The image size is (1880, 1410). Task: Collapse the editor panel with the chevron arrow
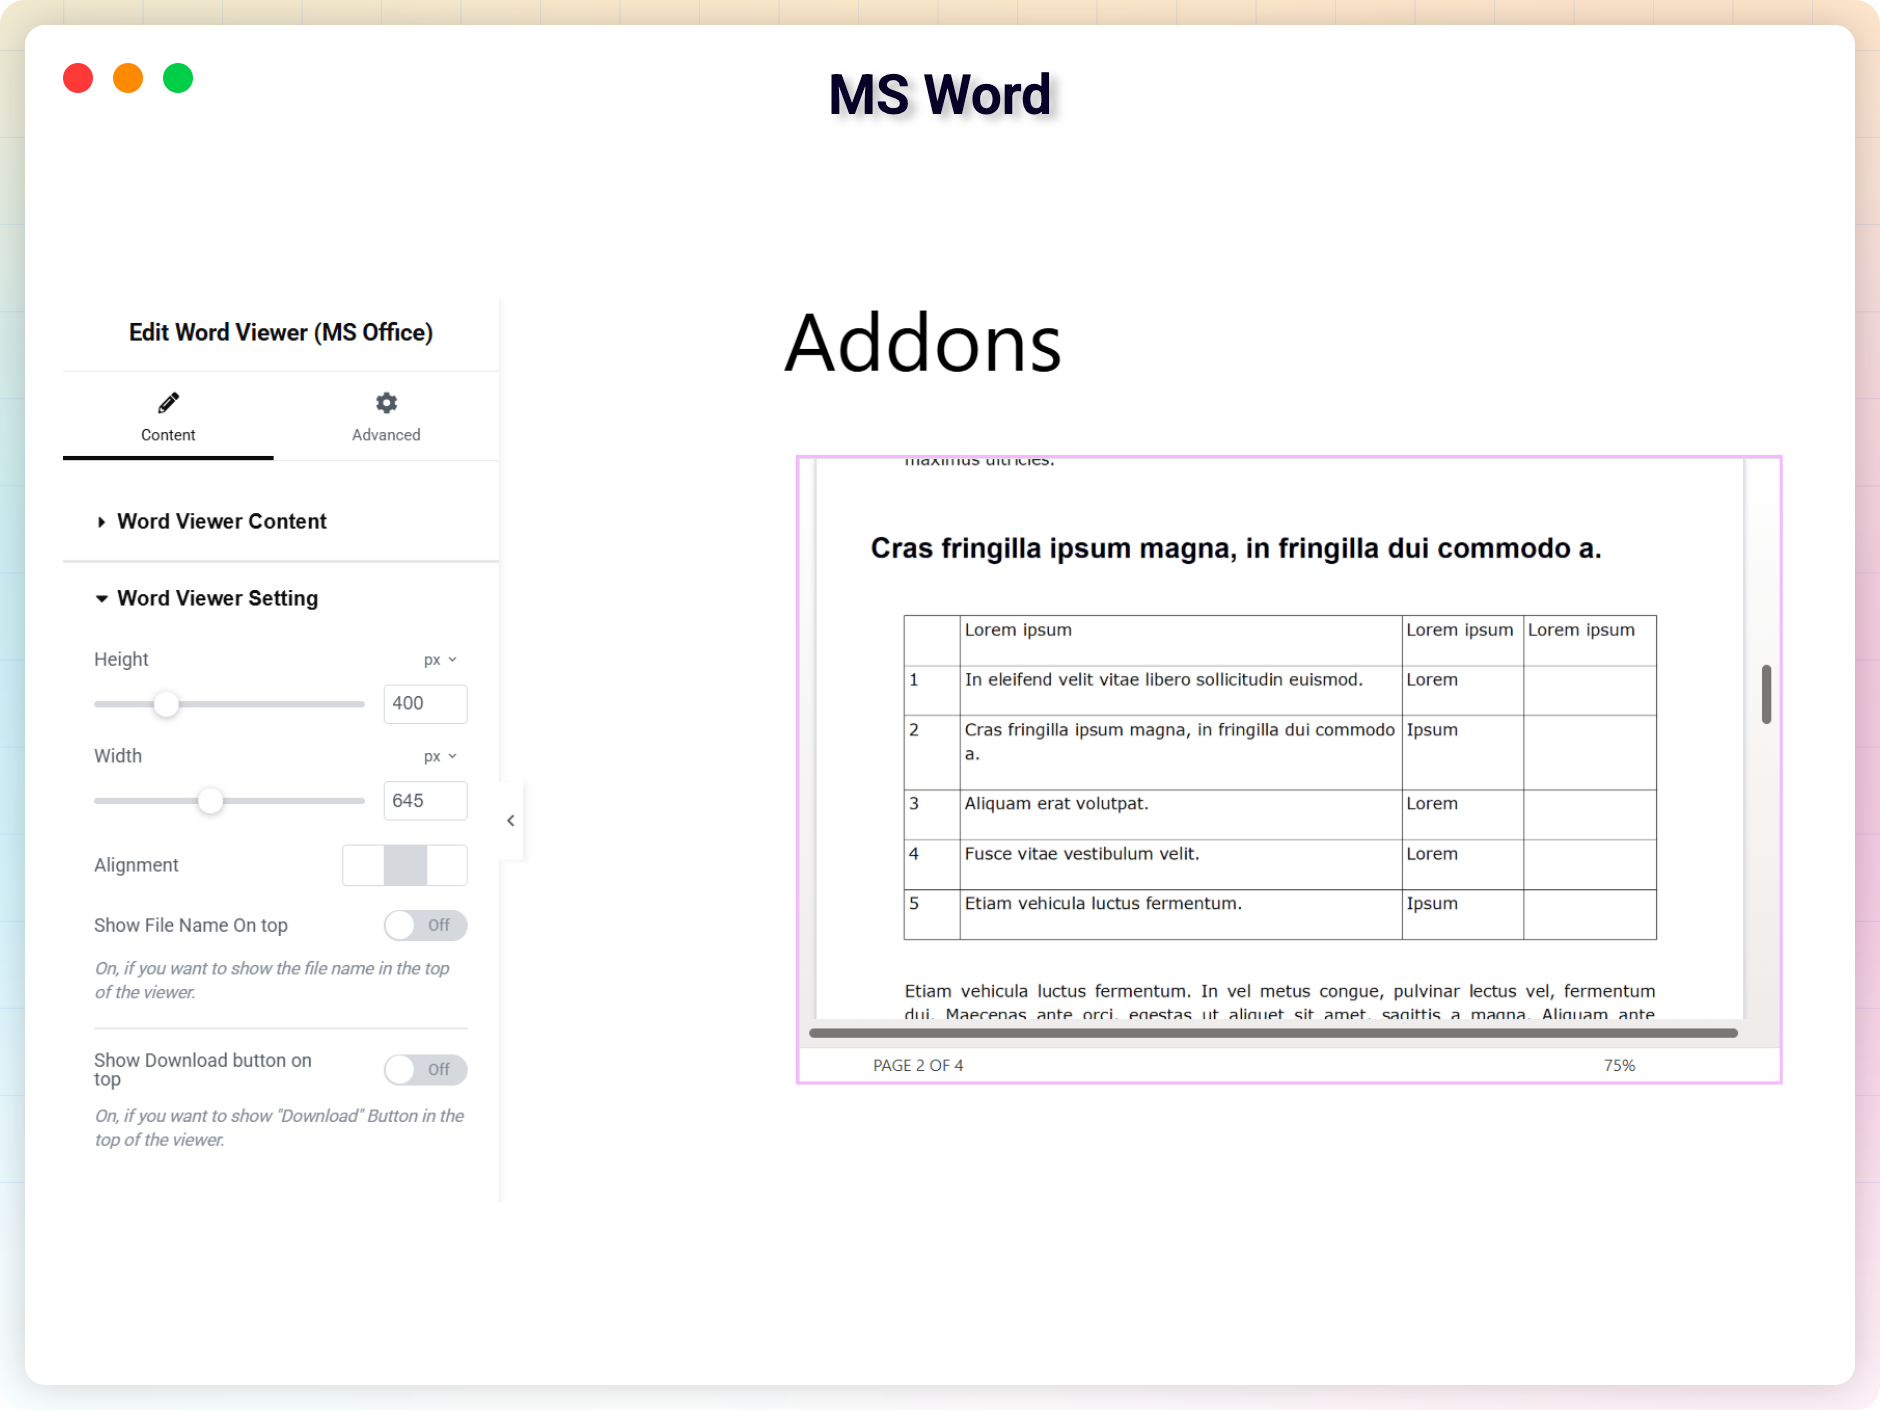pyautogui.click(x=511, y=821)
